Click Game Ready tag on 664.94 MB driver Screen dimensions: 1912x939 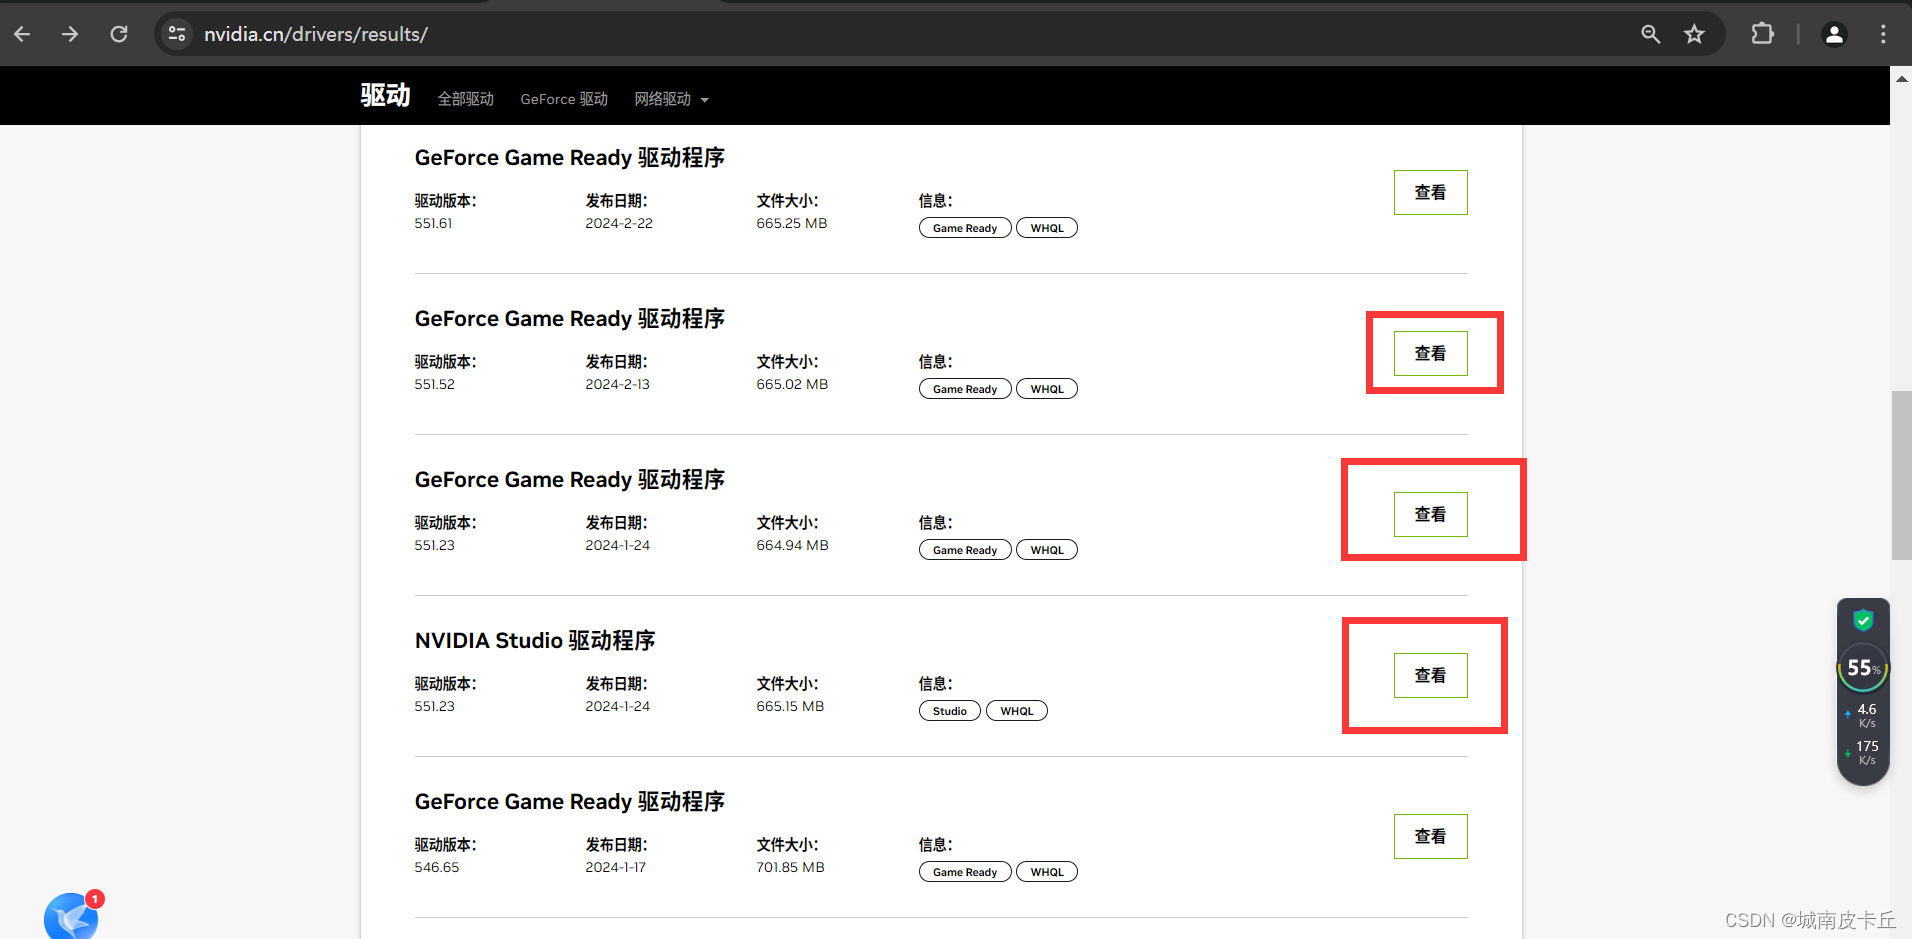pyautogui.click(x=965, y=550)
